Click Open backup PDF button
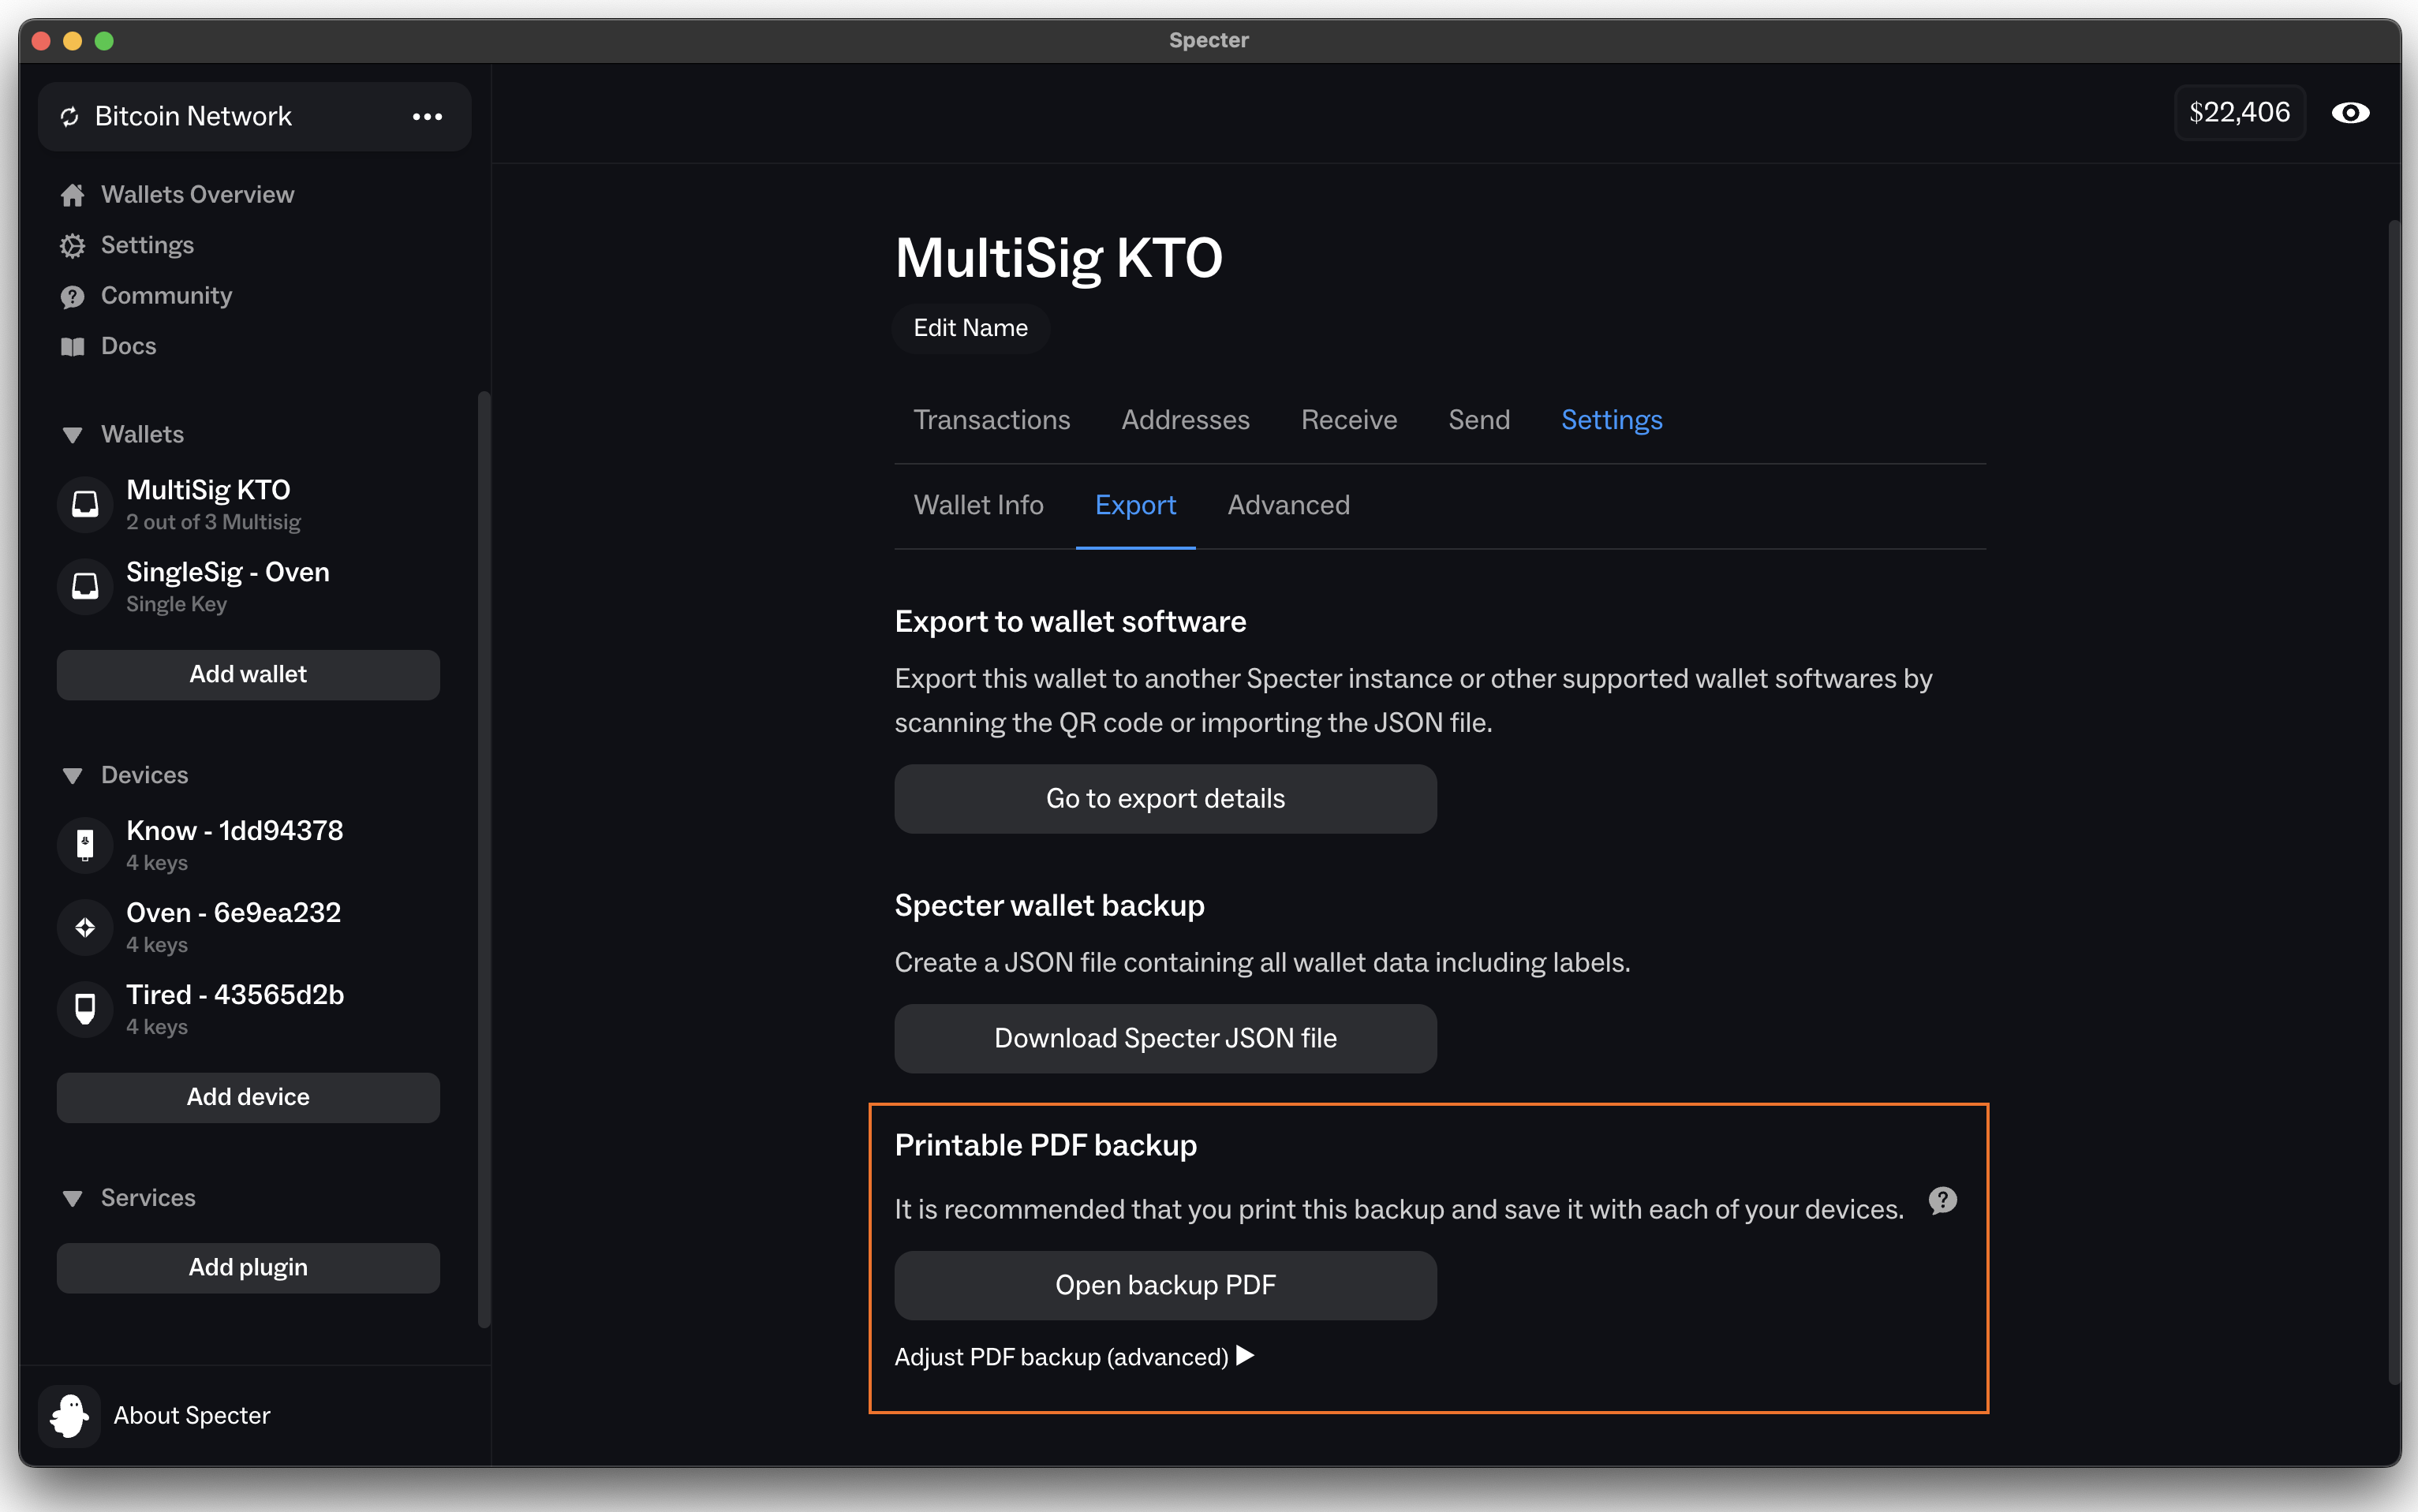 (1165, 1286)
